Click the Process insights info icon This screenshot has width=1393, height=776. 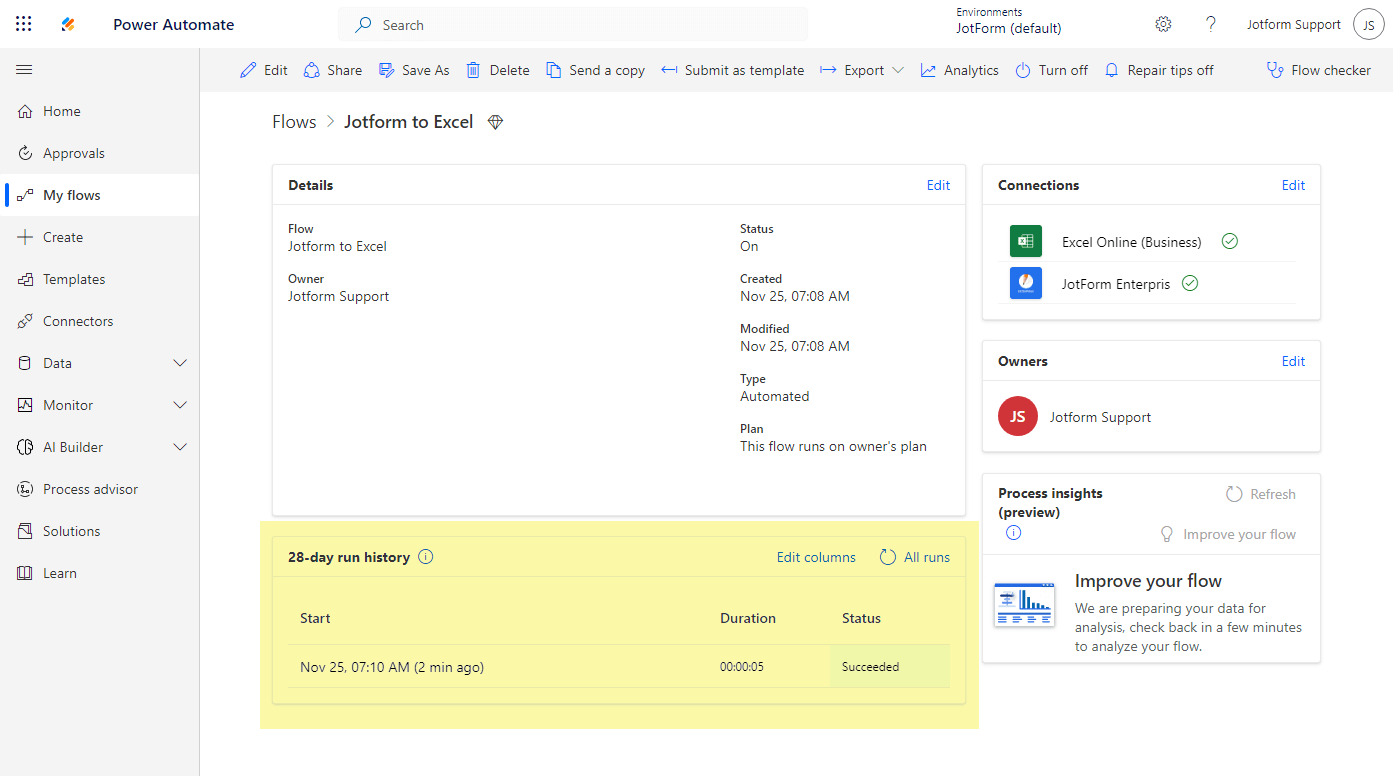coord(1014,533)
